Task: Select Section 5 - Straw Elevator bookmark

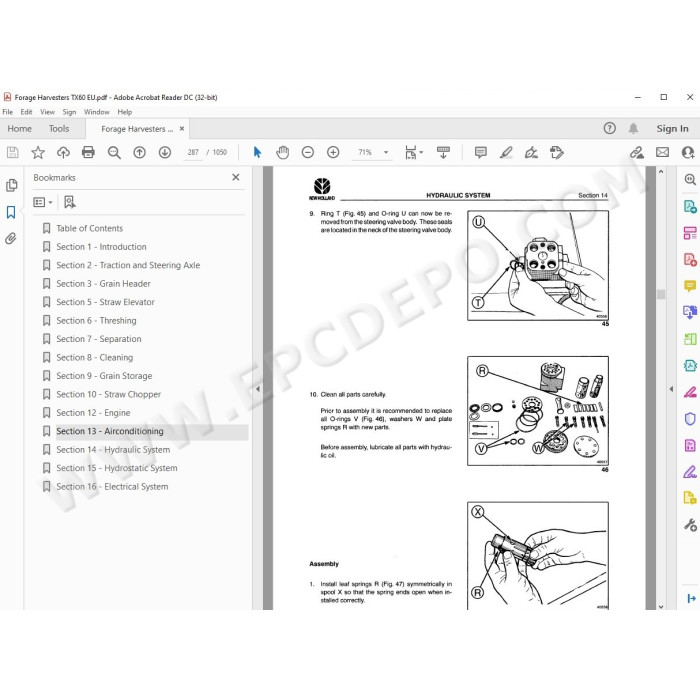Action: click(105, 302)
